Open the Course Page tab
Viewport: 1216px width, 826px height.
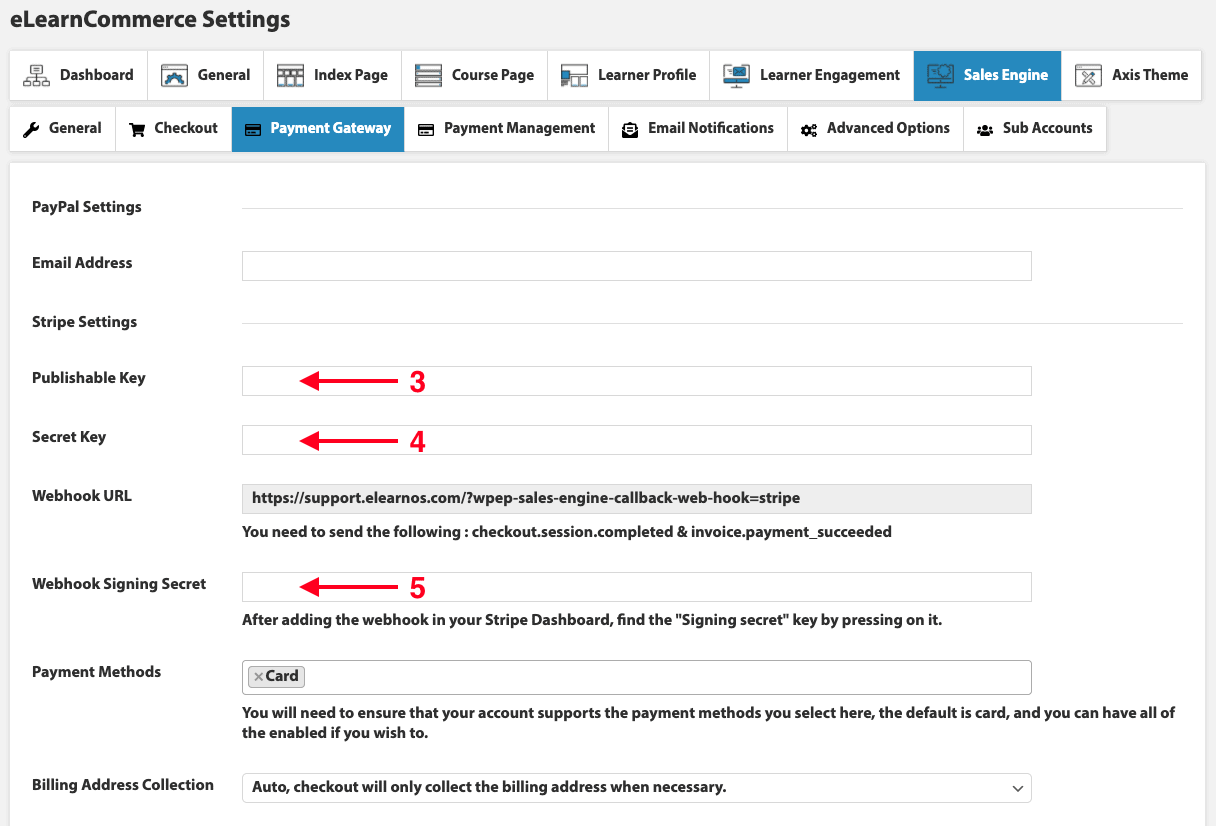point(474,75)
